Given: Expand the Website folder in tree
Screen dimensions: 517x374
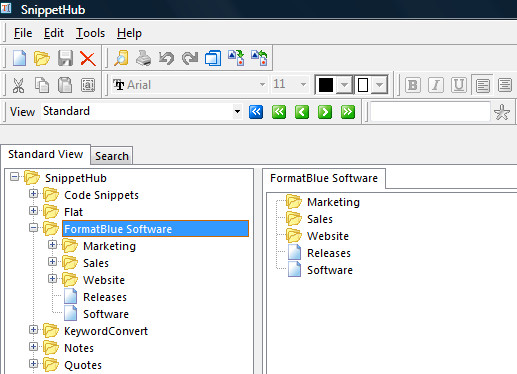Looking at the screenshot, I should (52, 279).
